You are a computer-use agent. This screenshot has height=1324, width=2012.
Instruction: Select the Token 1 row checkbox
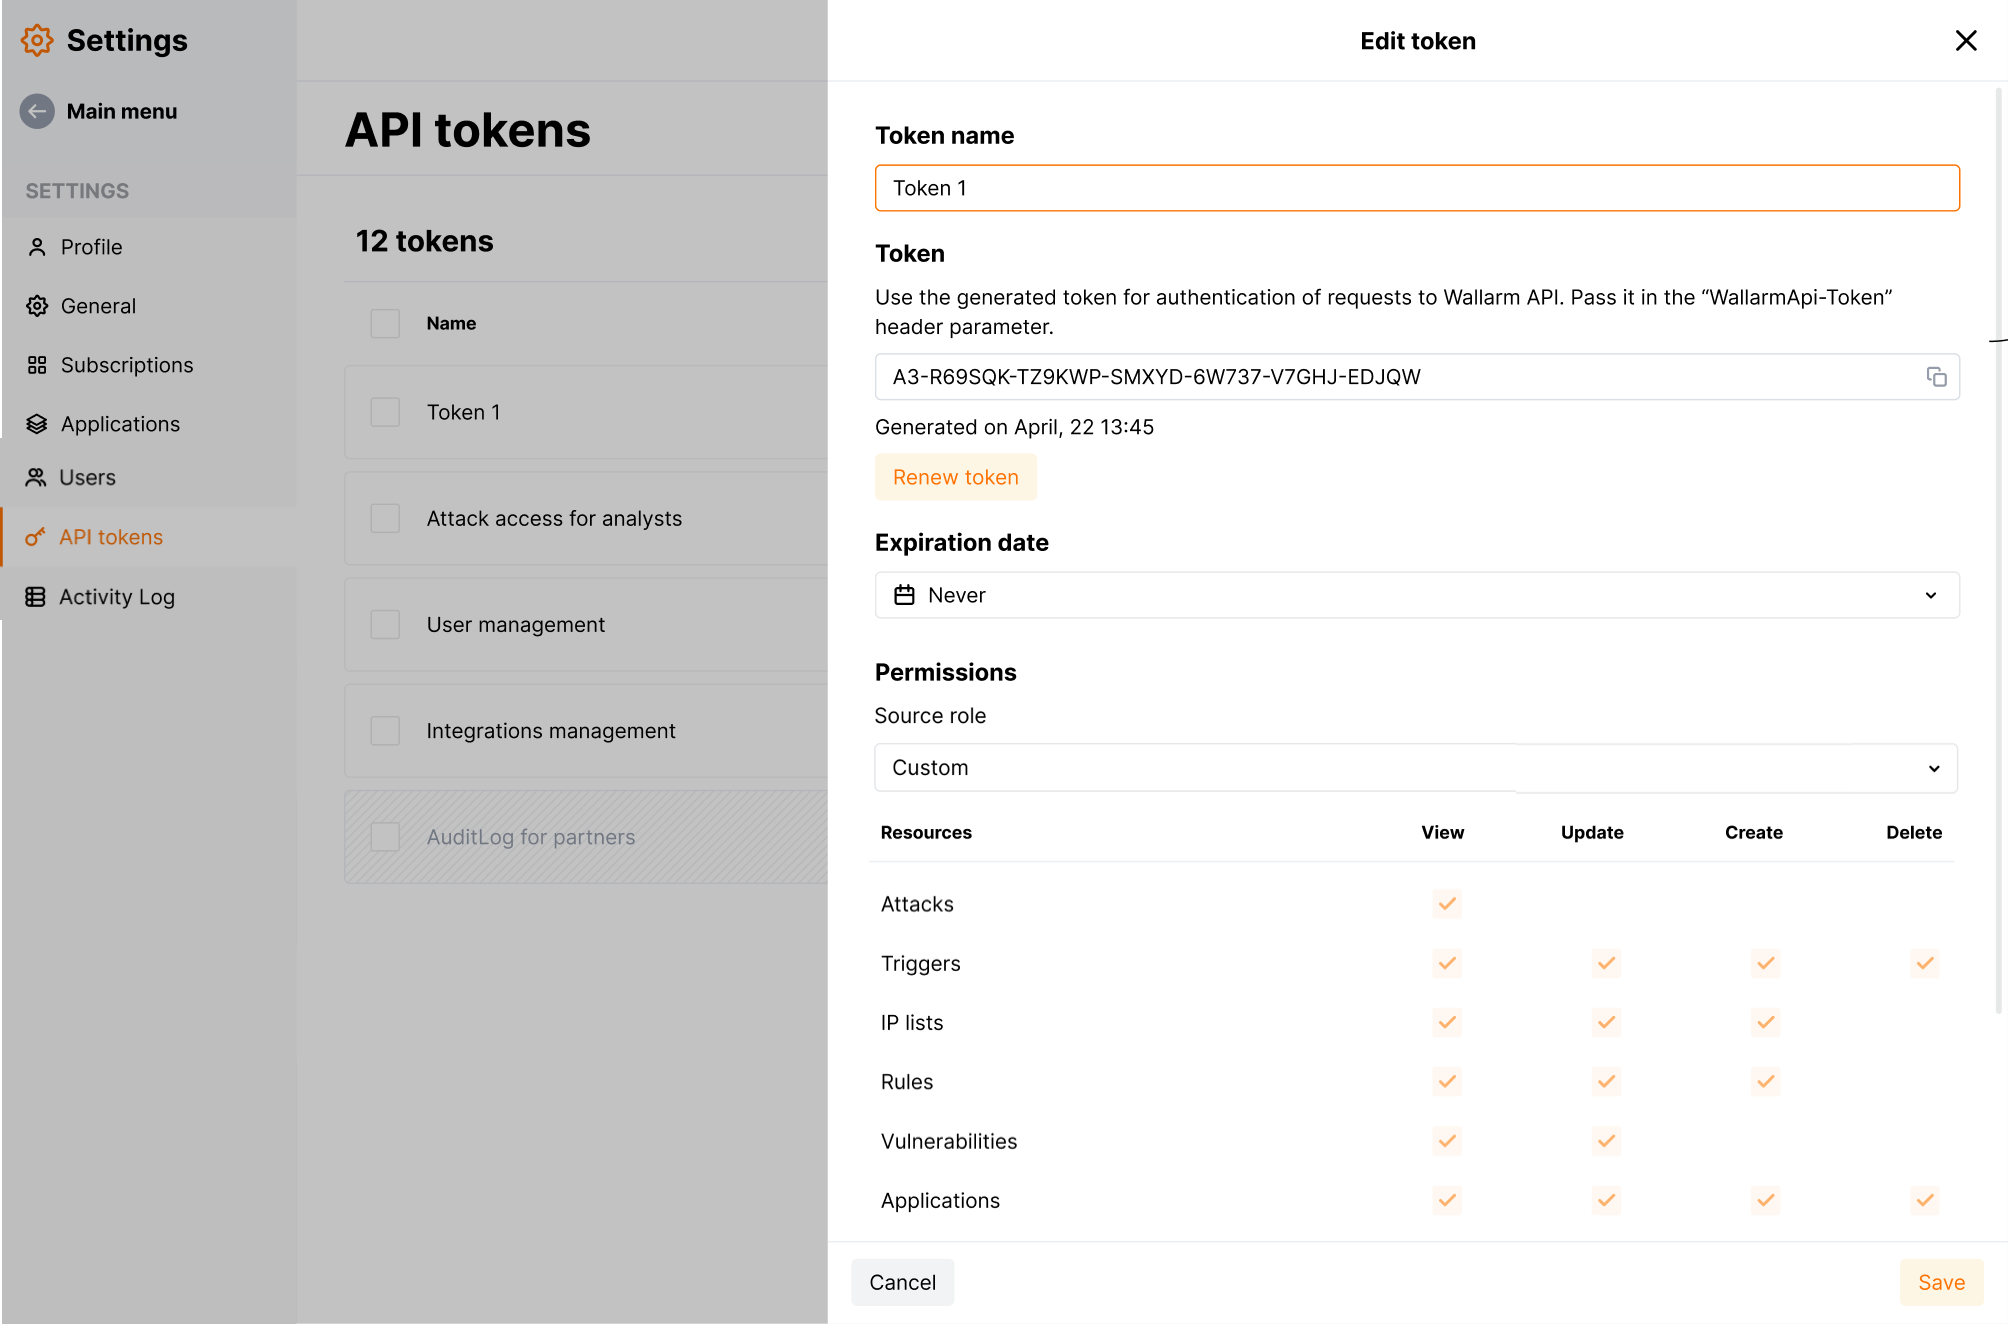(385, 412)
